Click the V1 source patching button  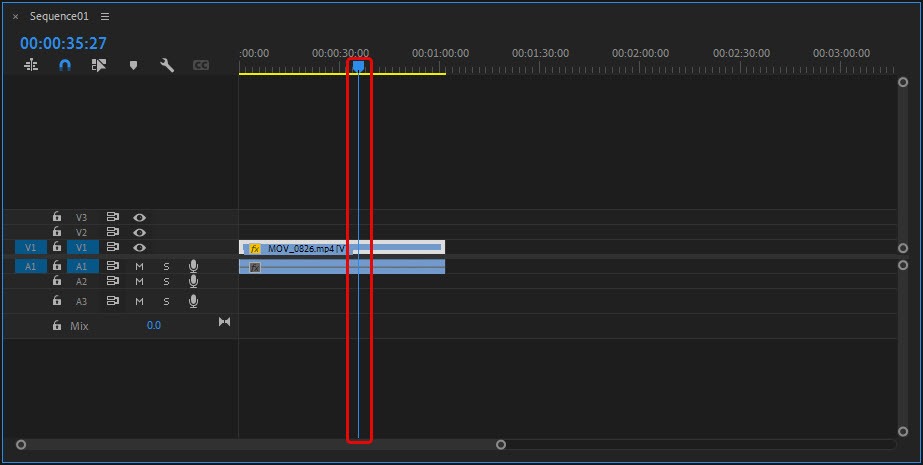coord(30,247)
